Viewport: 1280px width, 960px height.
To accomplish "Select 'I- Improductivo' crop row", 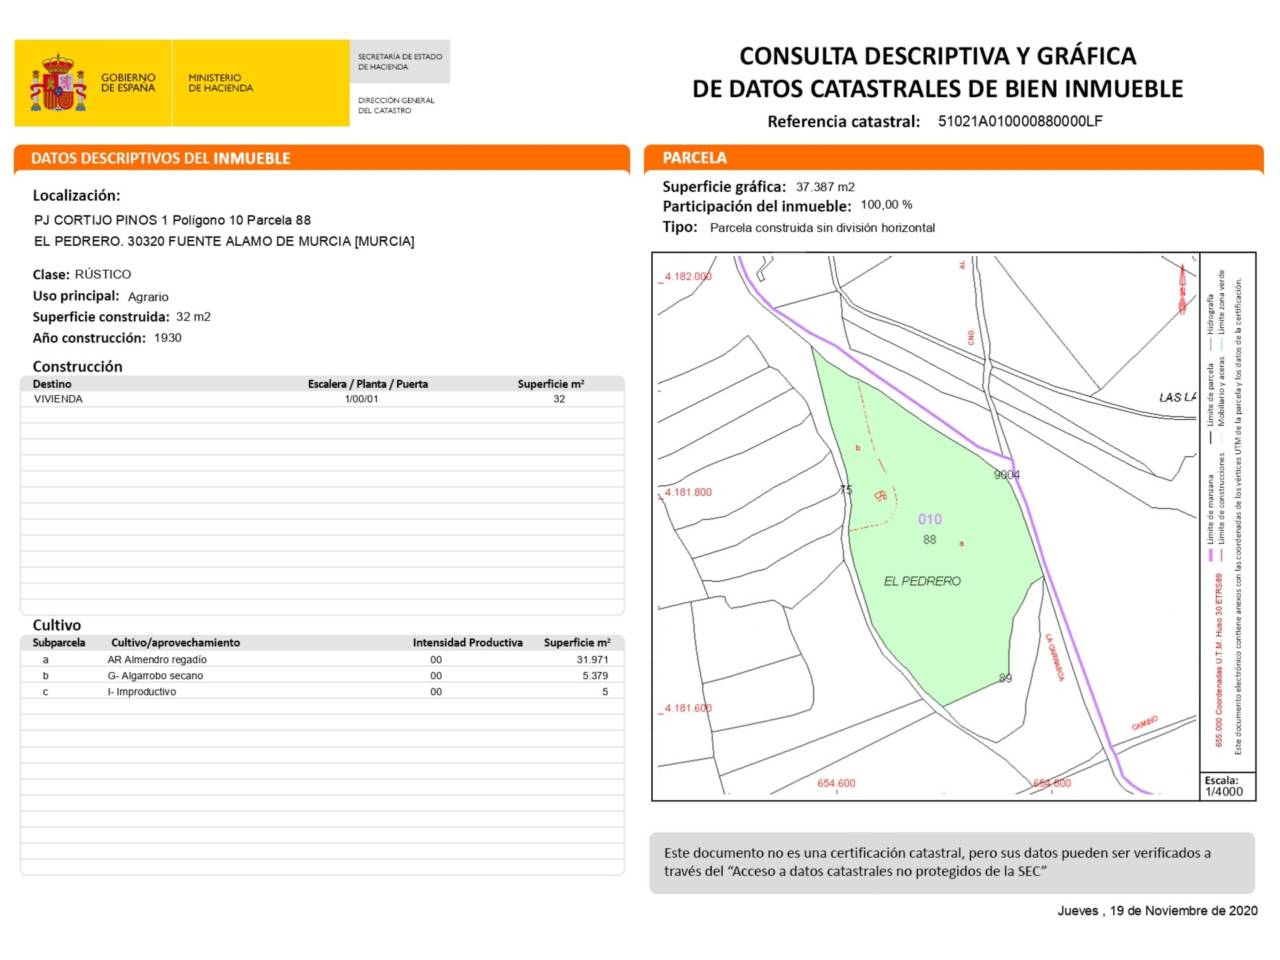I will point(141,692).
